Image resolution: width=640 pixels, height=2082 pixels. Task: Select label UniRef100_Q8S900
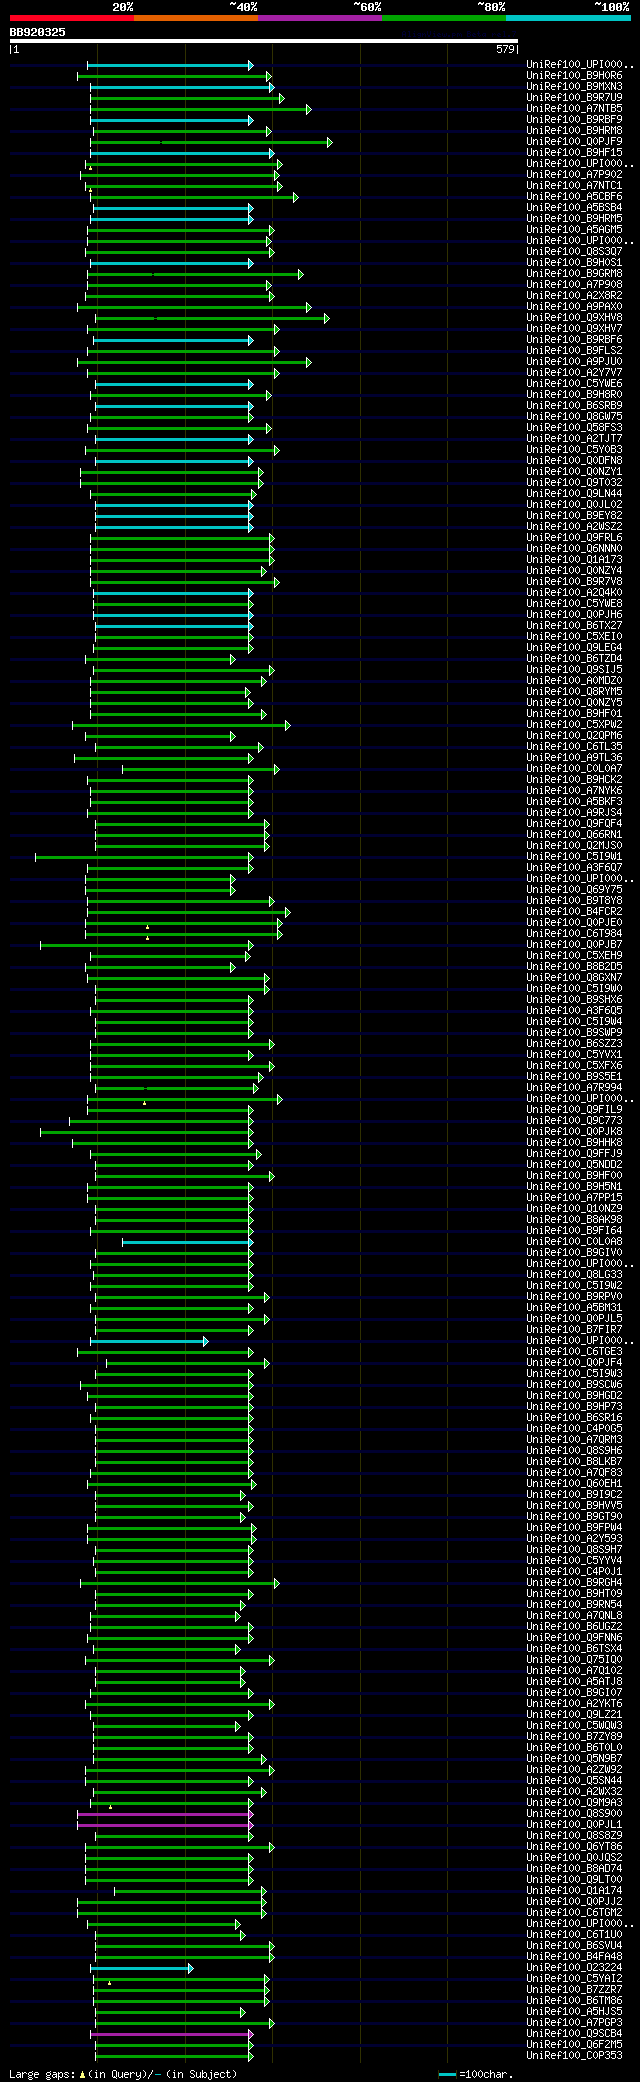574,1813
